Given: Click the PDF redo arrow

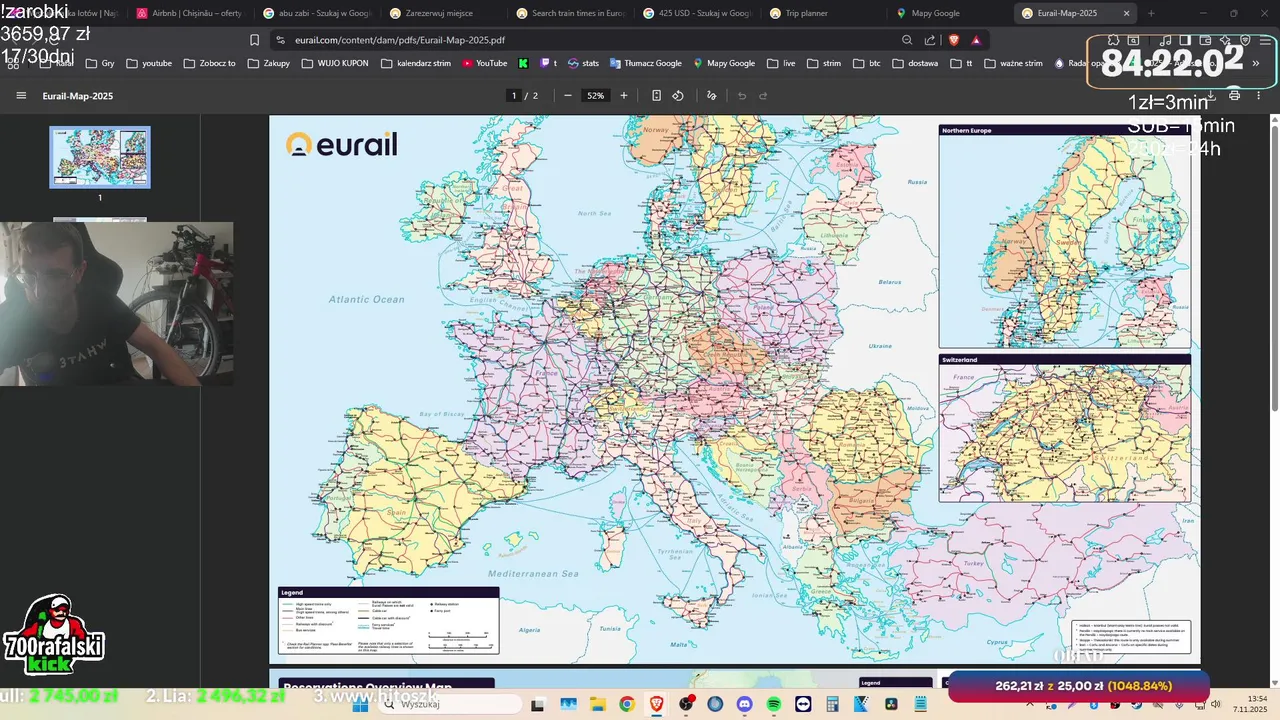Looking at the screenshot, I should click(763, 96).
